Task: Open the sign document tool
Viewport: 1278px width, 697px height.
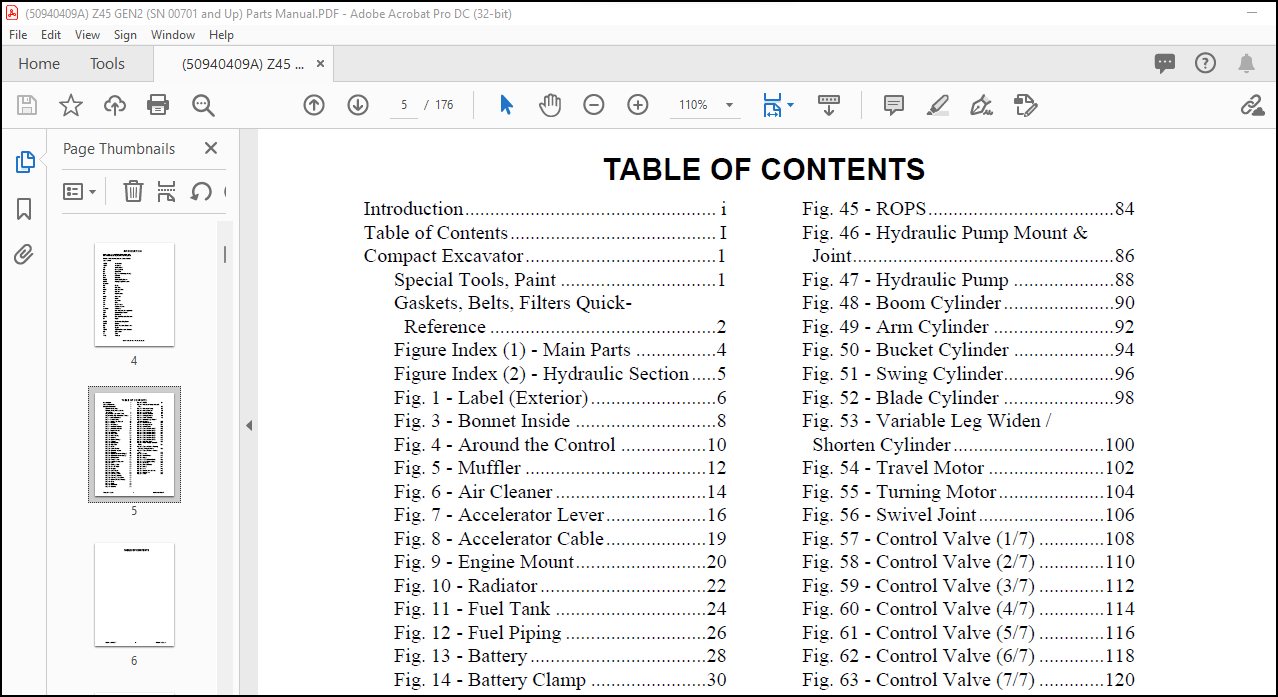Action: [x=981, y=105]
